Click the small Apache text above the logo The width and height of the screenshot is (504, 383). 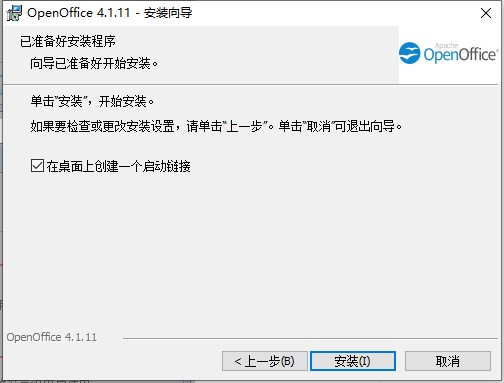click(x=446, y=45)
